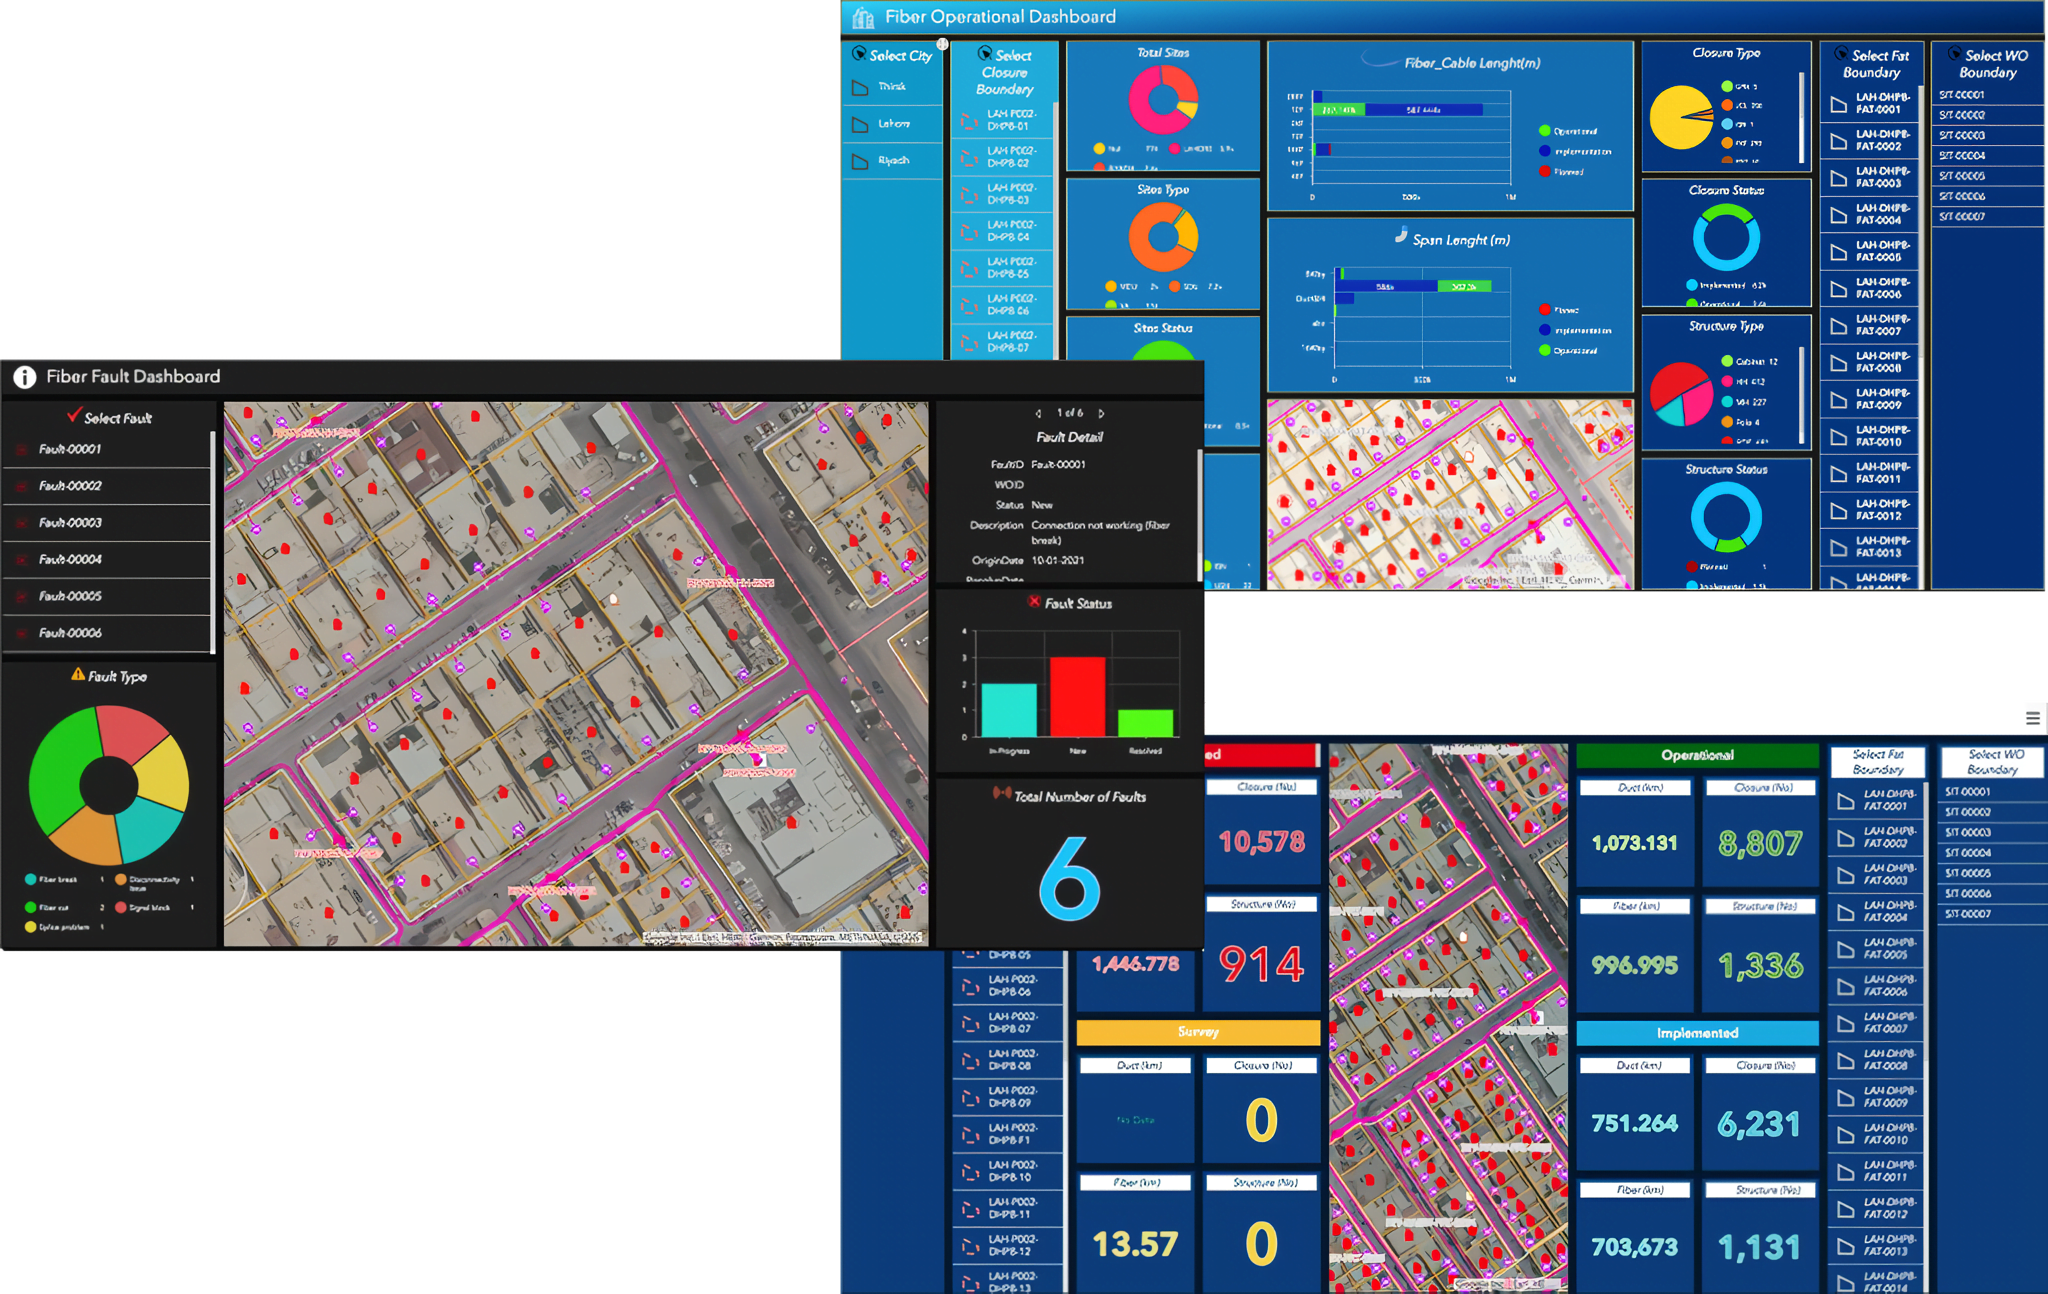Image resolution: width=2048 pixels, height=1294 pixels.
Task: Click the polygon icon for LAH-DHP8-FAT-0002
Action: [x=1838, y=141]
